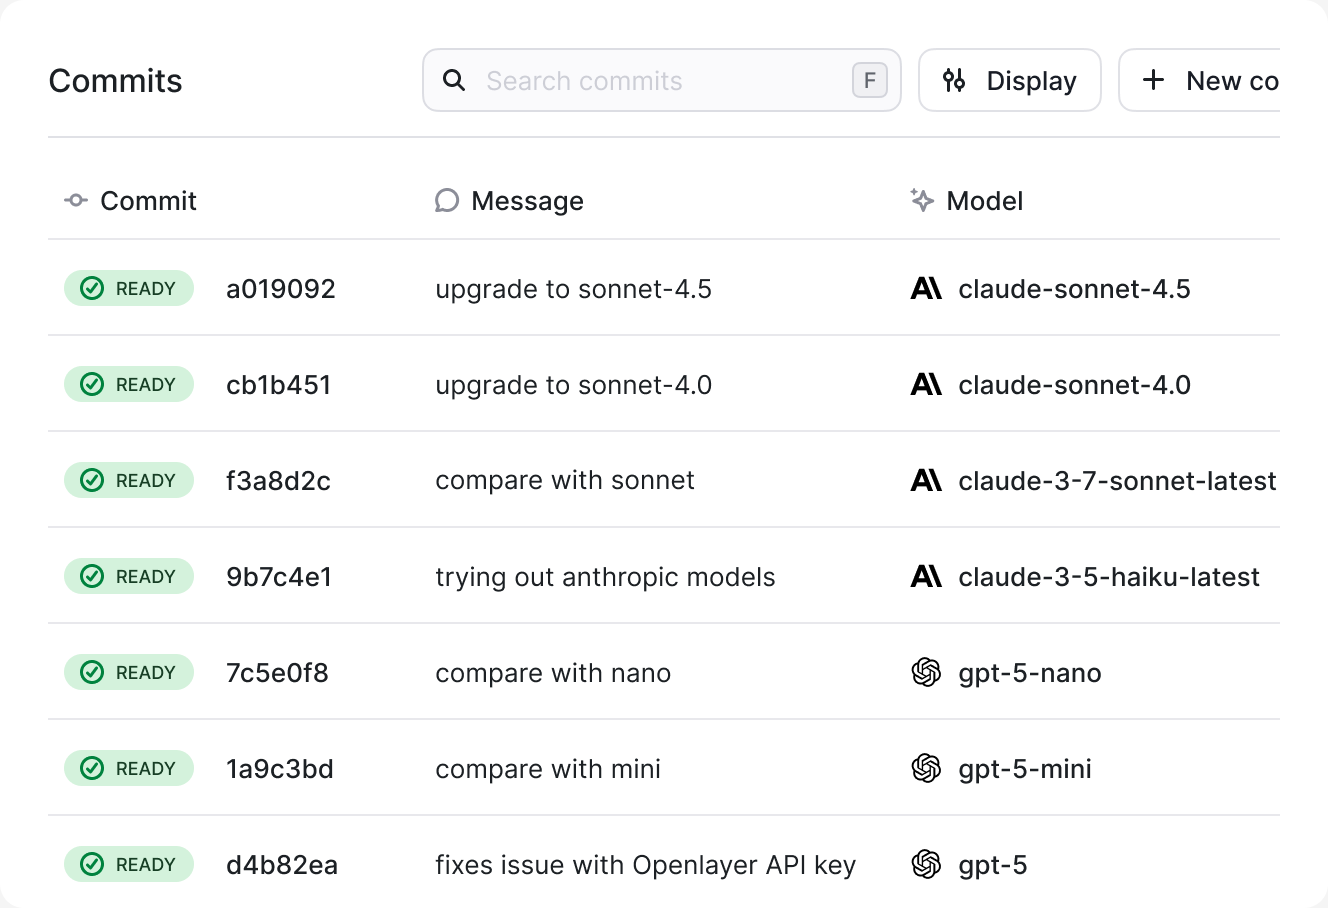Viewport: 1328px width, 908px height.
Task: Open the Display options button
Action: (x=1010, y=80)
